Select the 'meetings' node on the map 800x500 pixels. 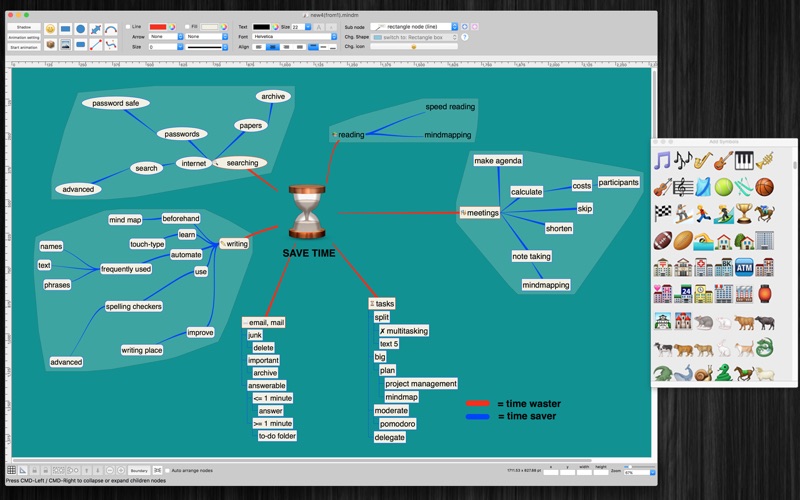pos(480,213)
